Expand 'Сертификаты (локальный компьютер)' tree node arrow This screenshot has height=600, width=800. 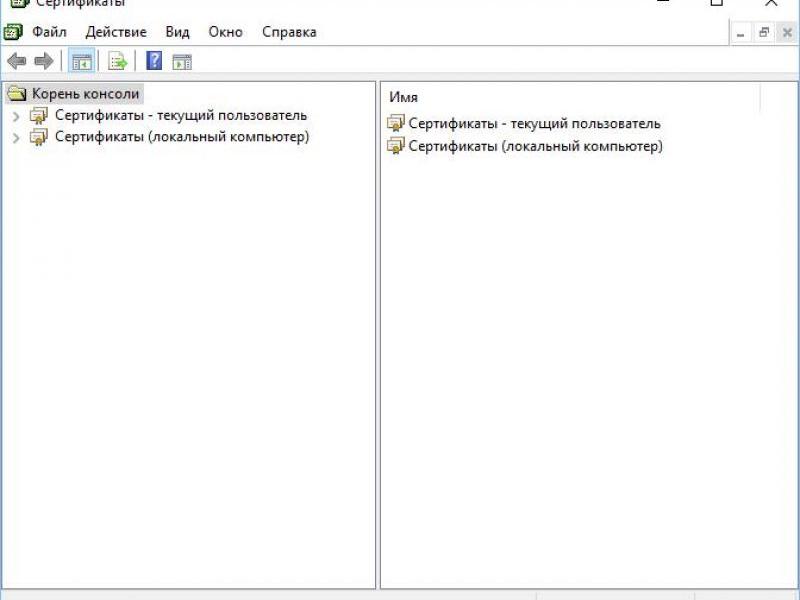(15, 138)
